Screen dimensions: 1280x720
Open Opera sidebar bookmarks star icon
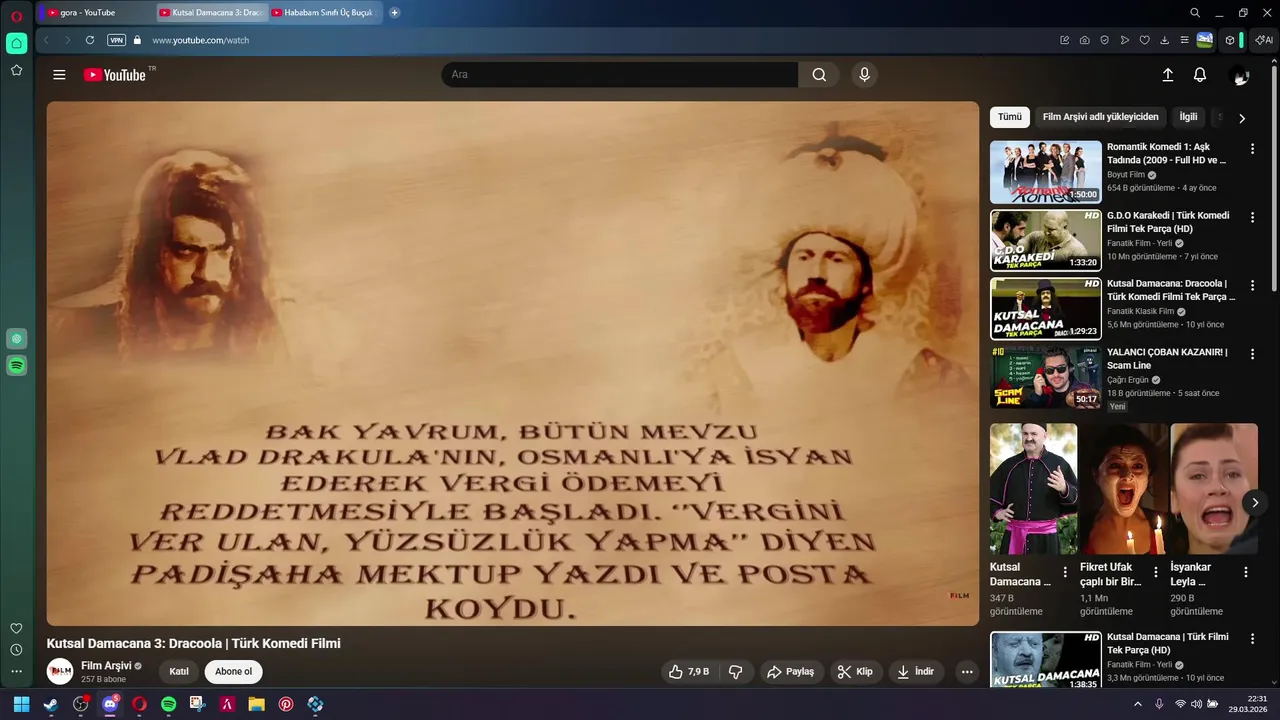point(16,70)
